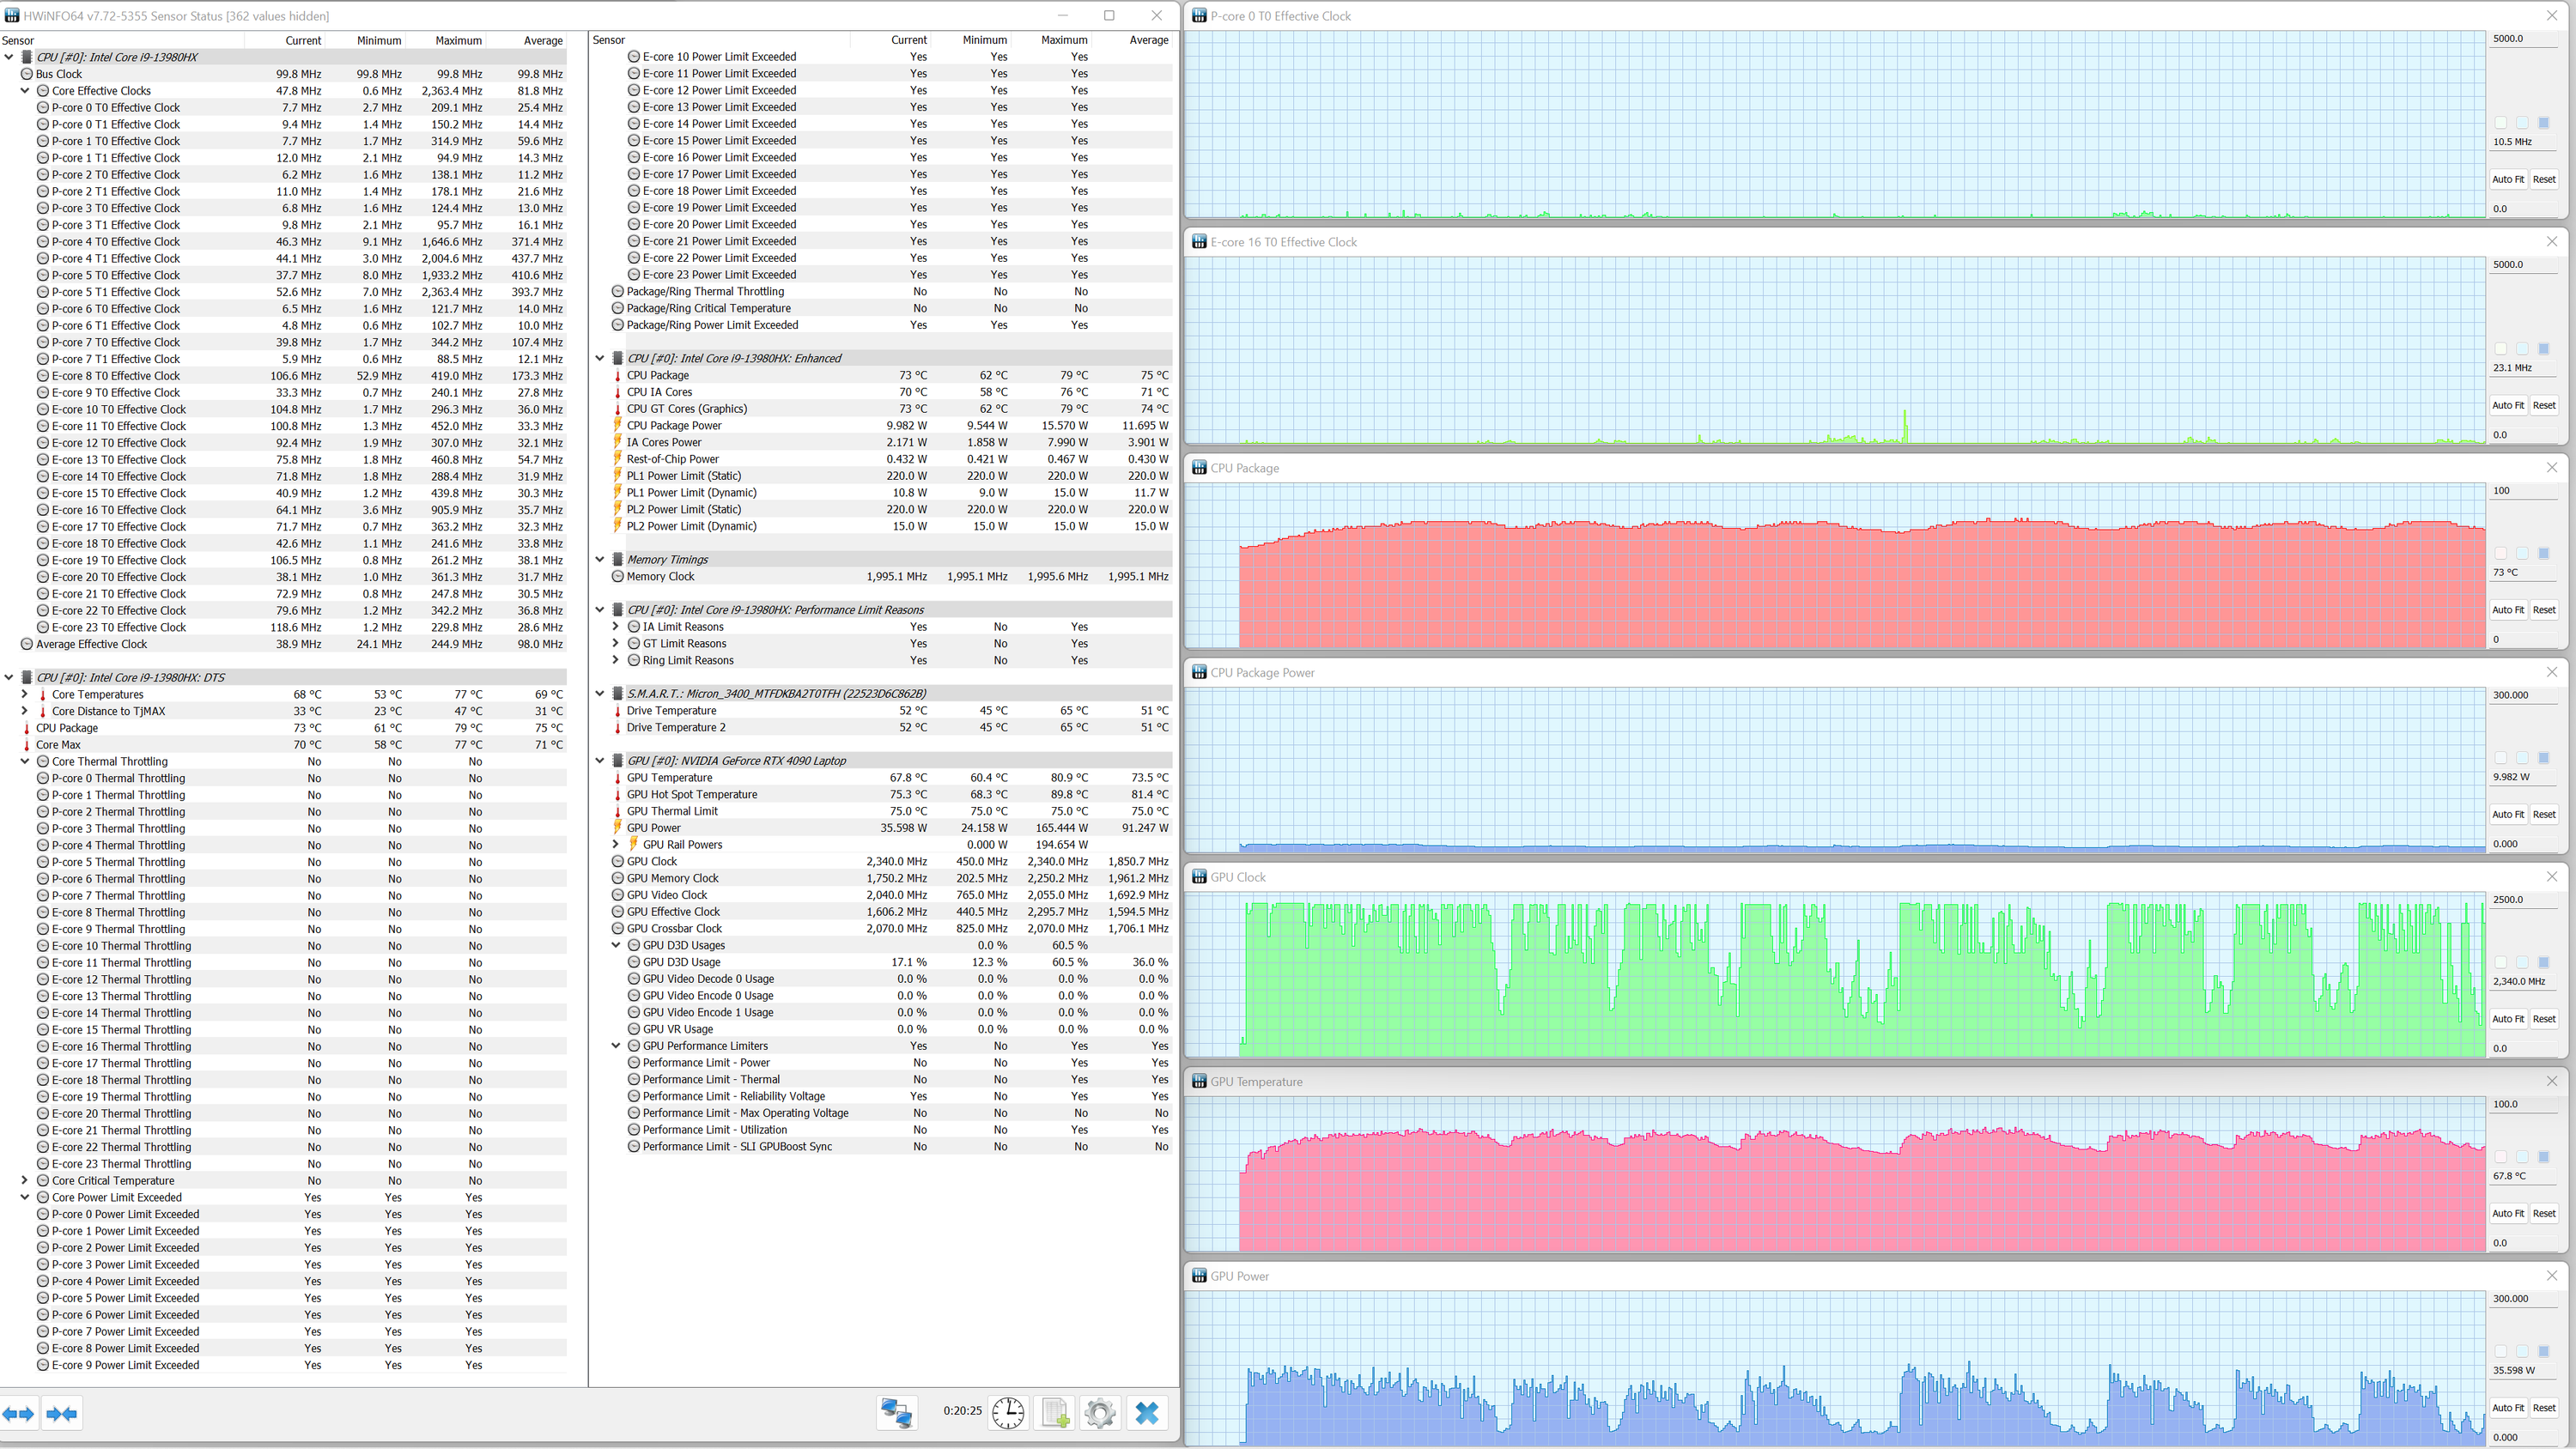Start logging with the log file icon
The height and width of the screenshot is (1449, 2576).
[x=1055, y=1412]
